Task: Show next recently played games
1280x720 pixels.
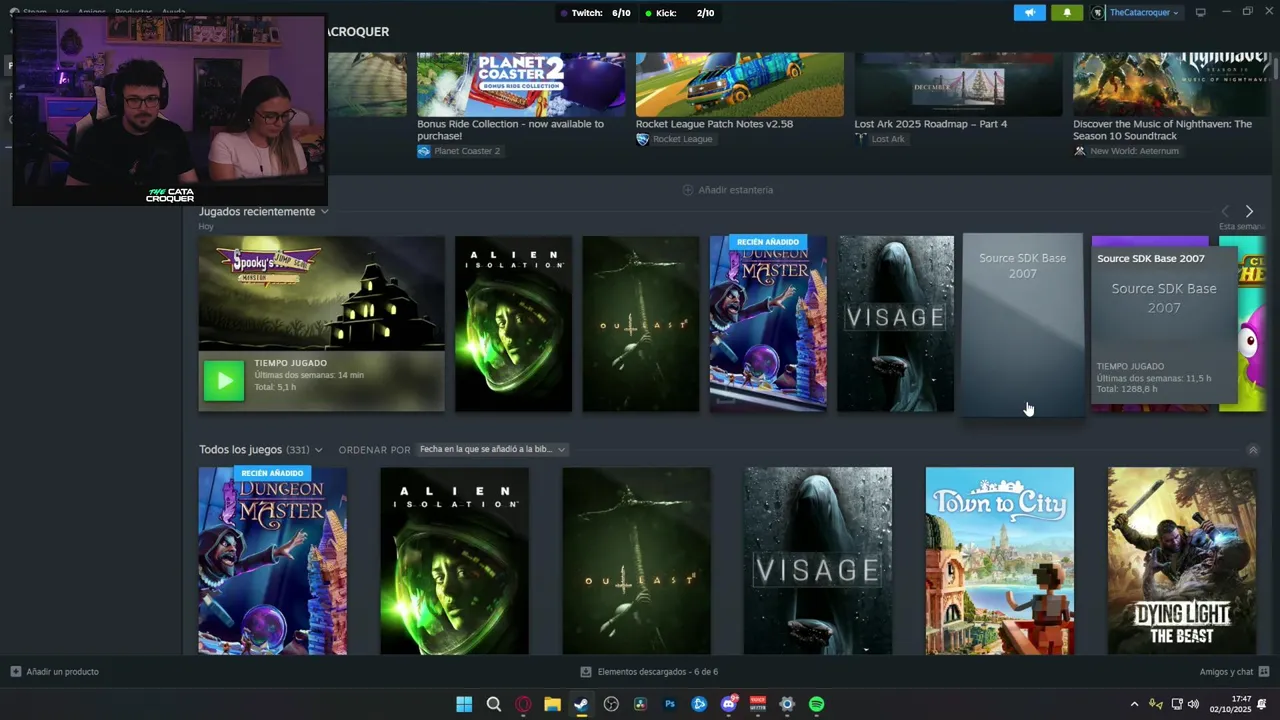Action: click(x=1249, y=212)
